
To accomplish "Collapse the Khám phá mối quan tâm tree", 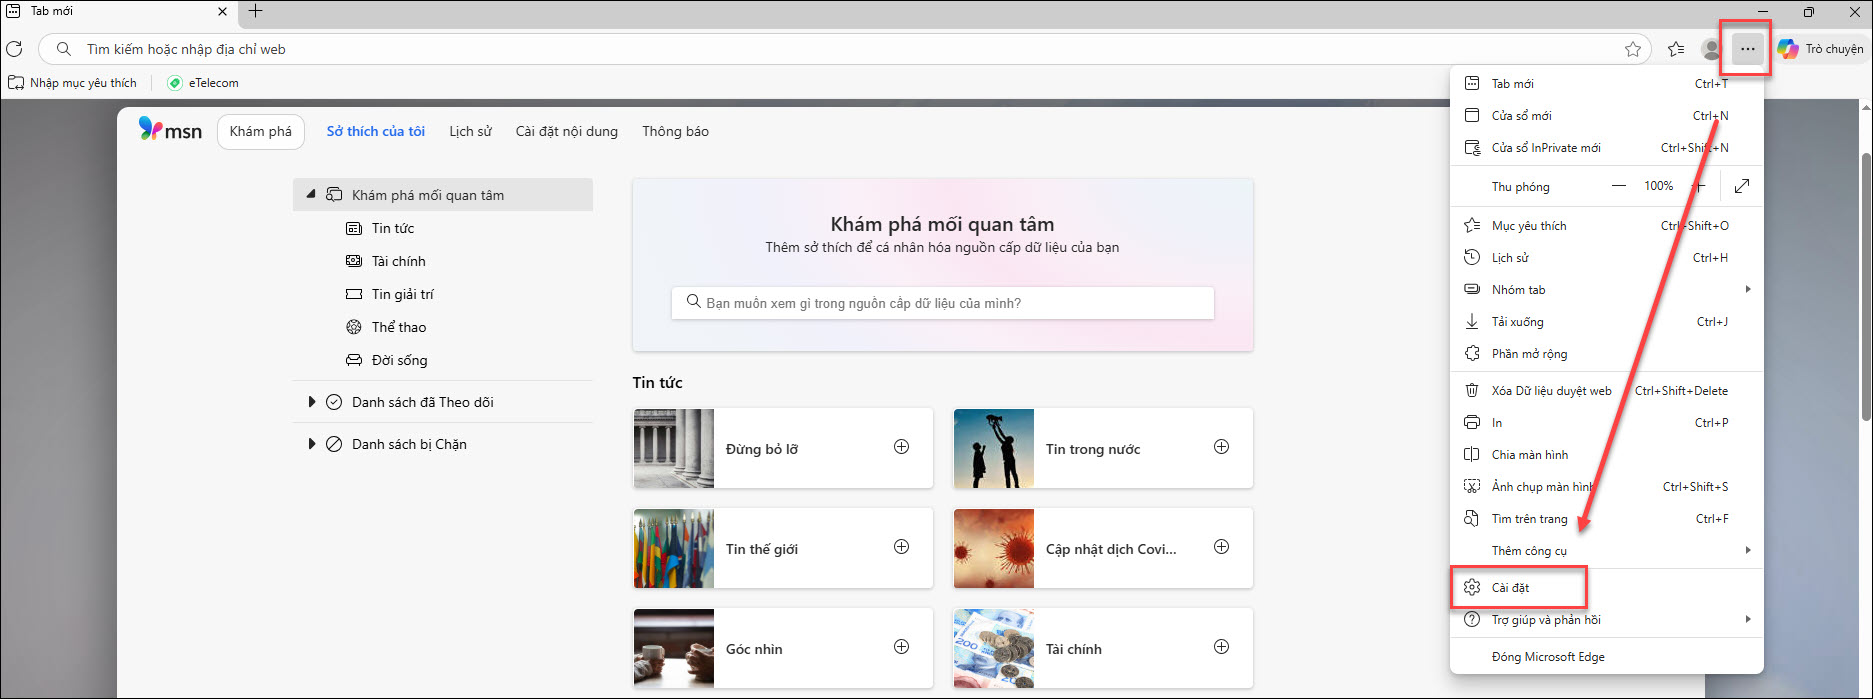I will (311, 195).
